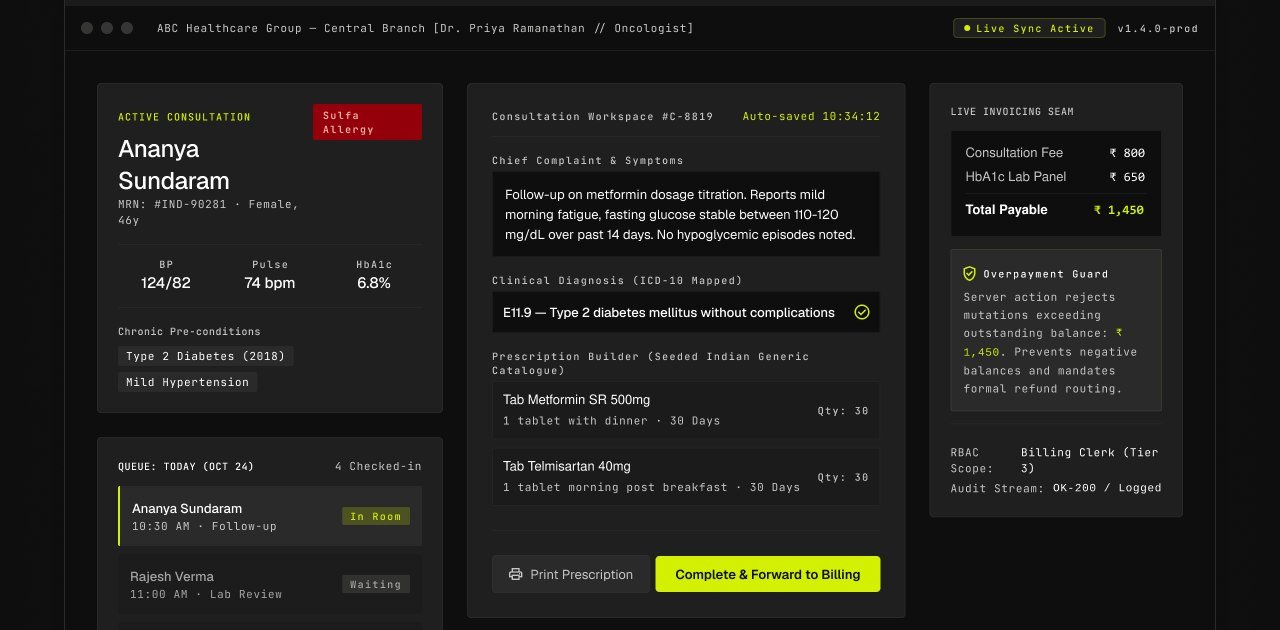Screen dimensions: 1280x630
Task: Click the verified checkmark icon beside E11.9 diagnosis
Action: [862, 312]
